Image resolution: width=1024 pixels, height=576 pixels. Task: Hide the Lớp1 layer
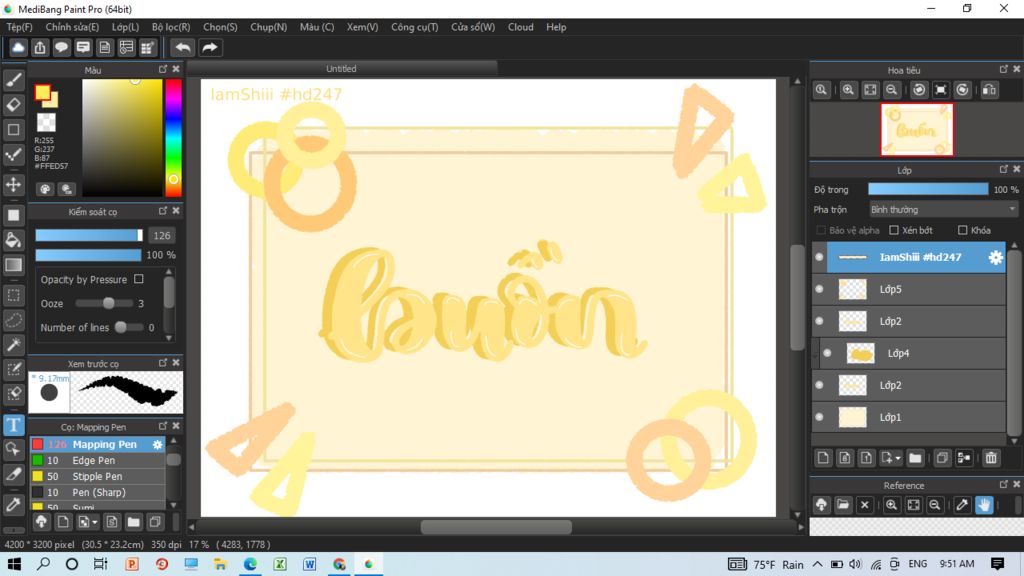click(x=820, y=417)
